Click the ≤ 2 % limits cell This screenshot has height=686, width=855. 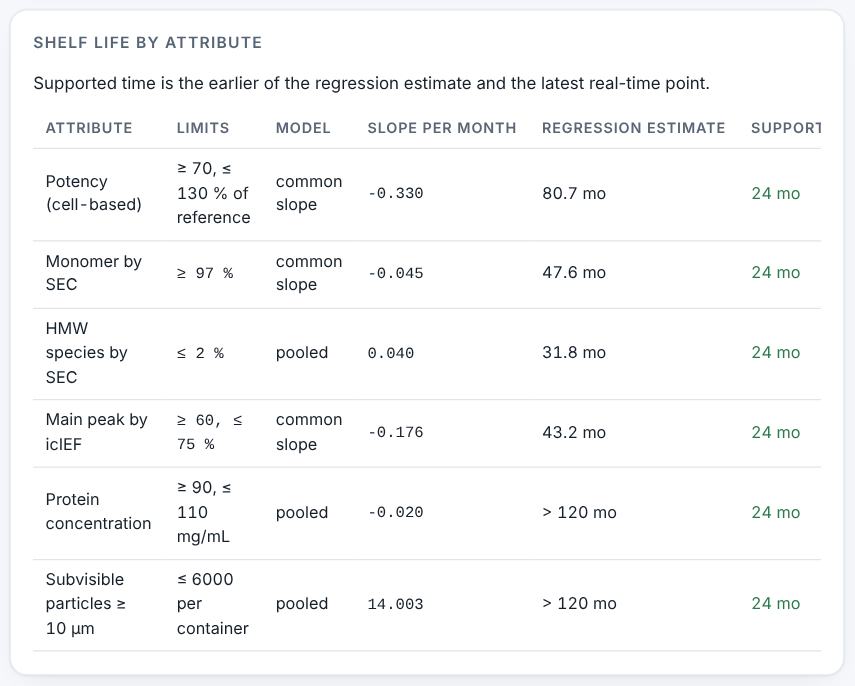(200, 353)
